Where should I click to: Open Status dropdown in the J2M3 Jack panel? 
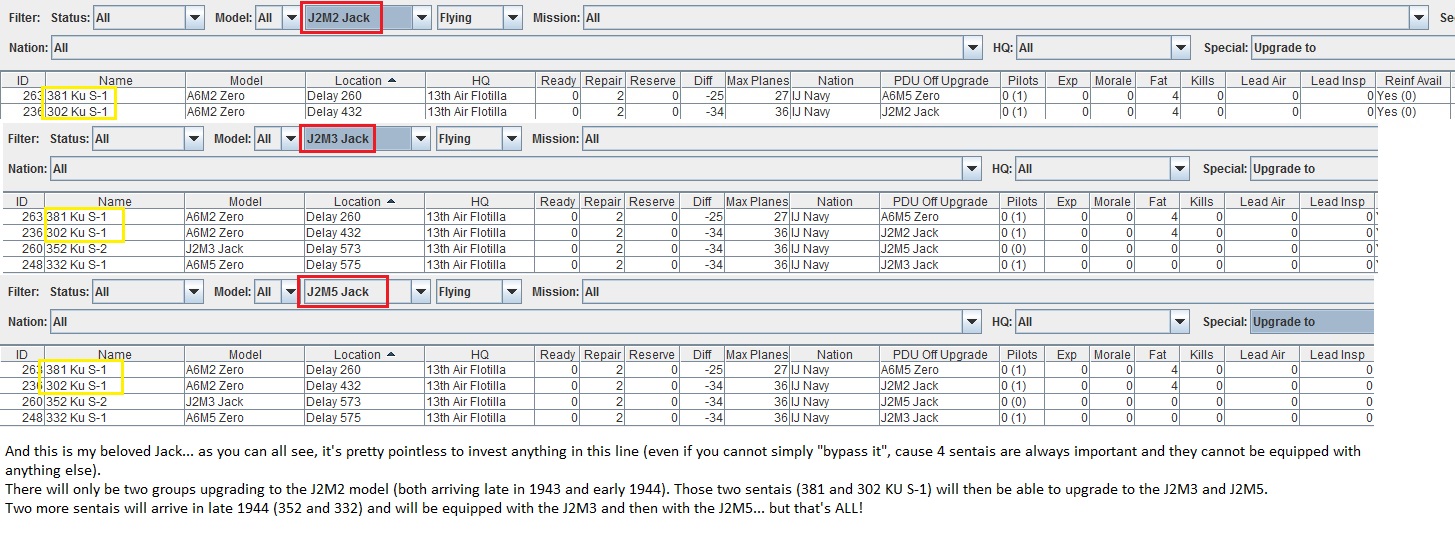tap(149, 139)
